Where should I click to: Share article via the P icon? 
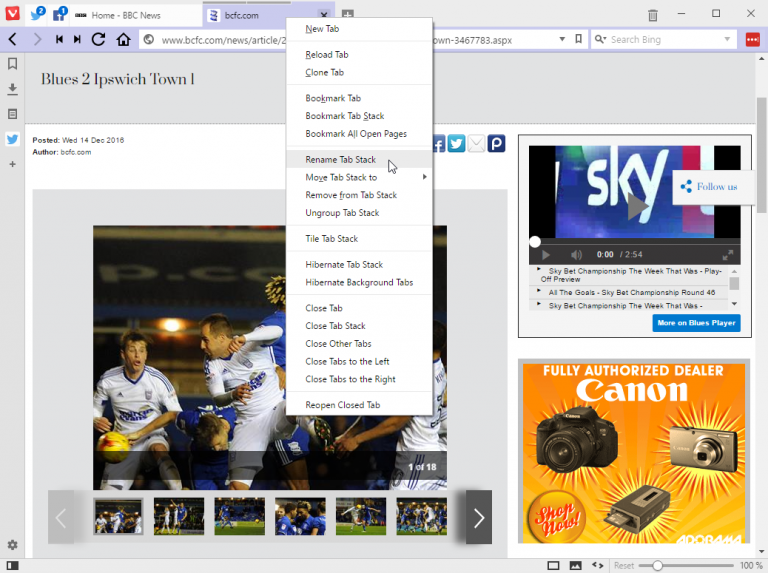(x=496, y=143)
